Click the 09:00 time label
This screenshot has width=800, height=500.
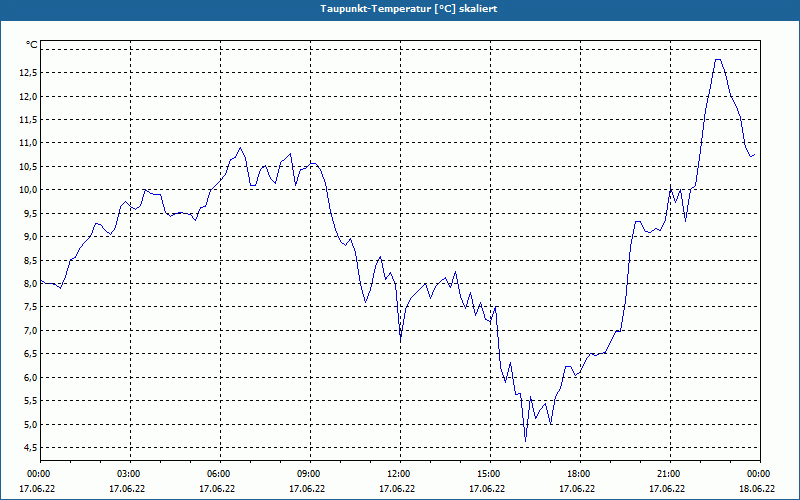click(x=310, y=474)
